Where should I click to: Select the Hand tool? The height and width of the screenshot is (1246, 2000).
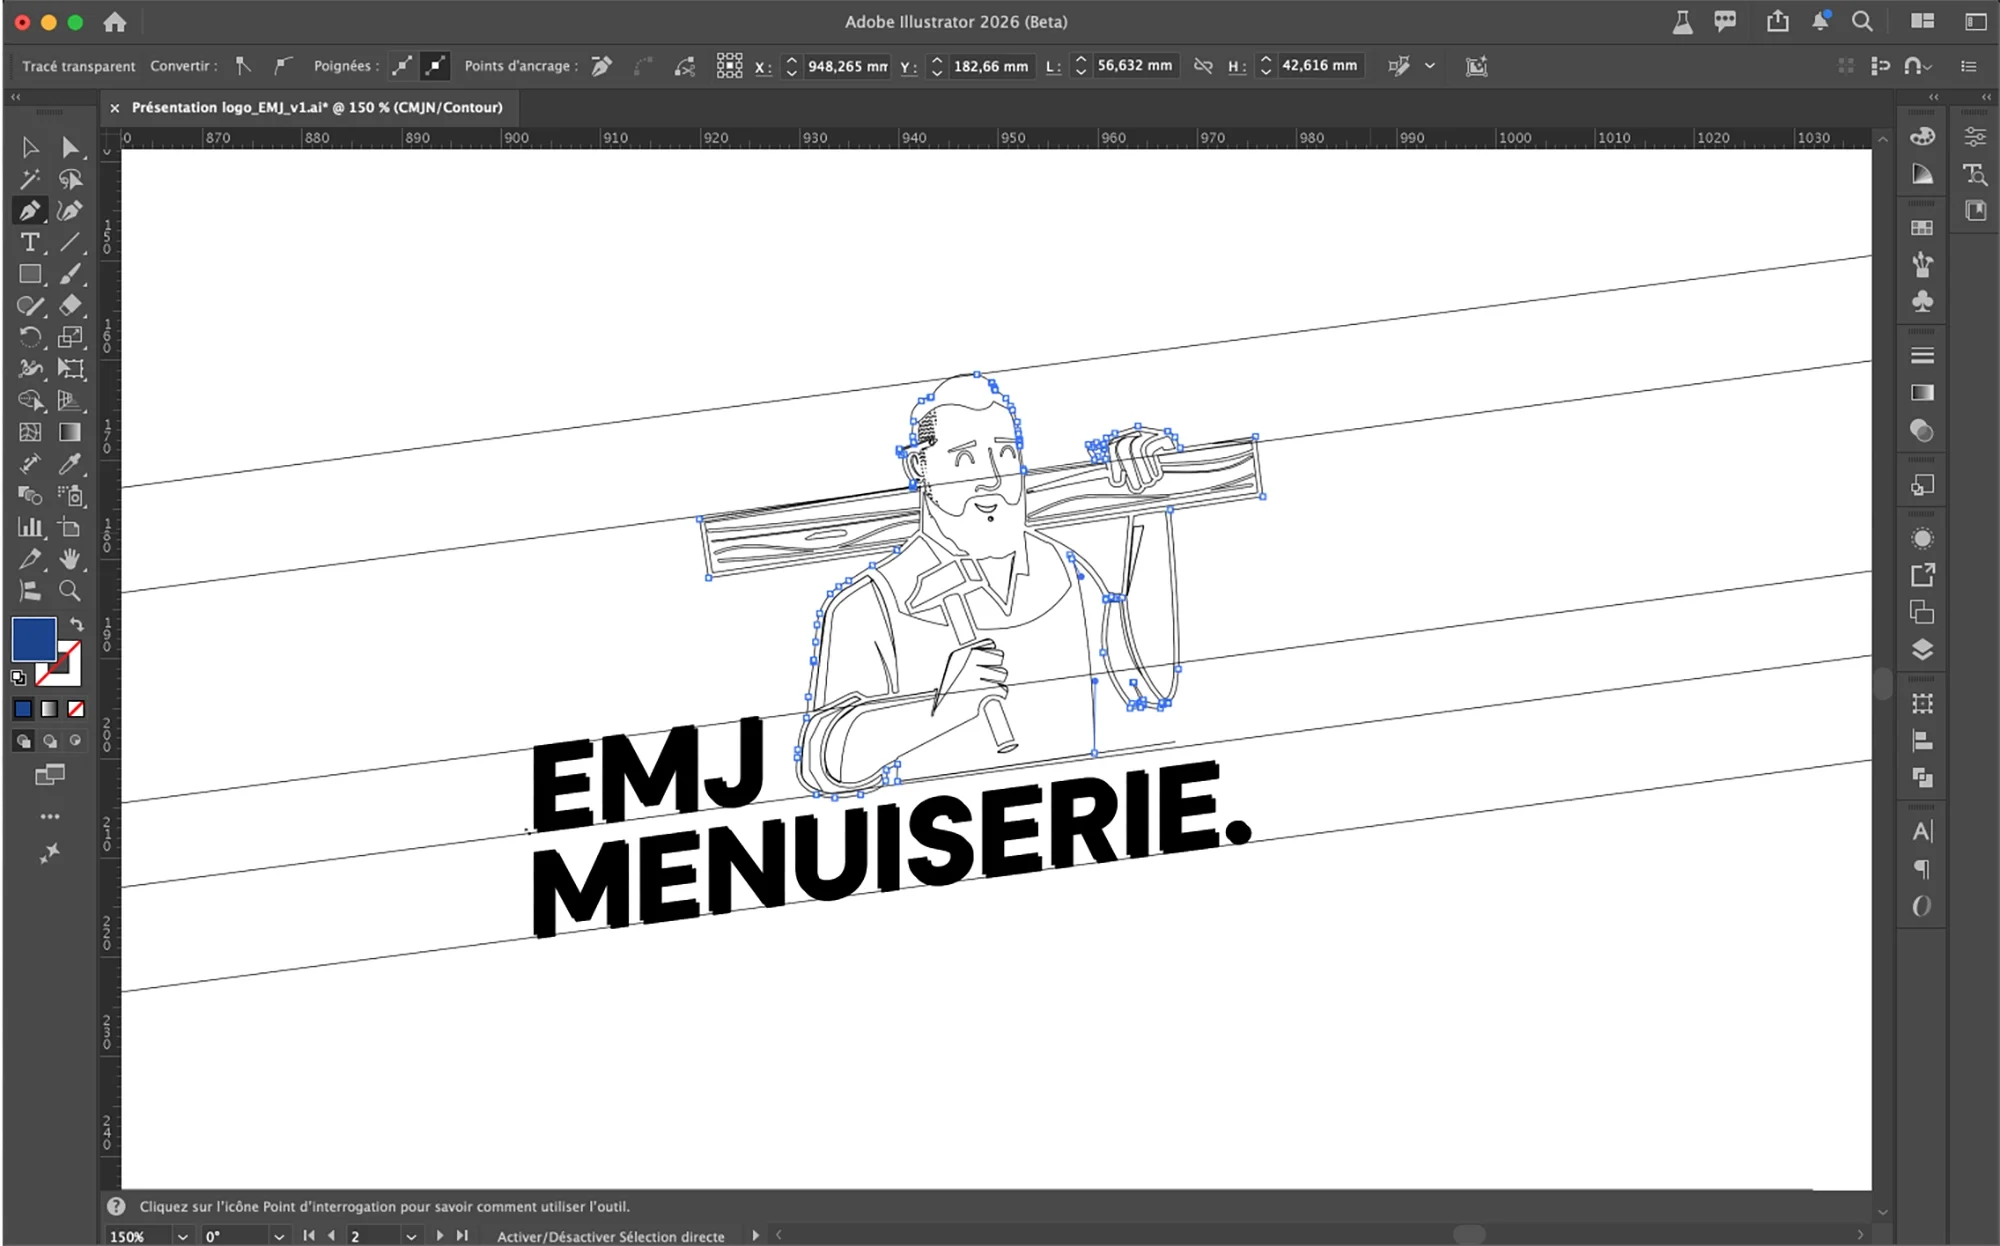coord(70,560)
